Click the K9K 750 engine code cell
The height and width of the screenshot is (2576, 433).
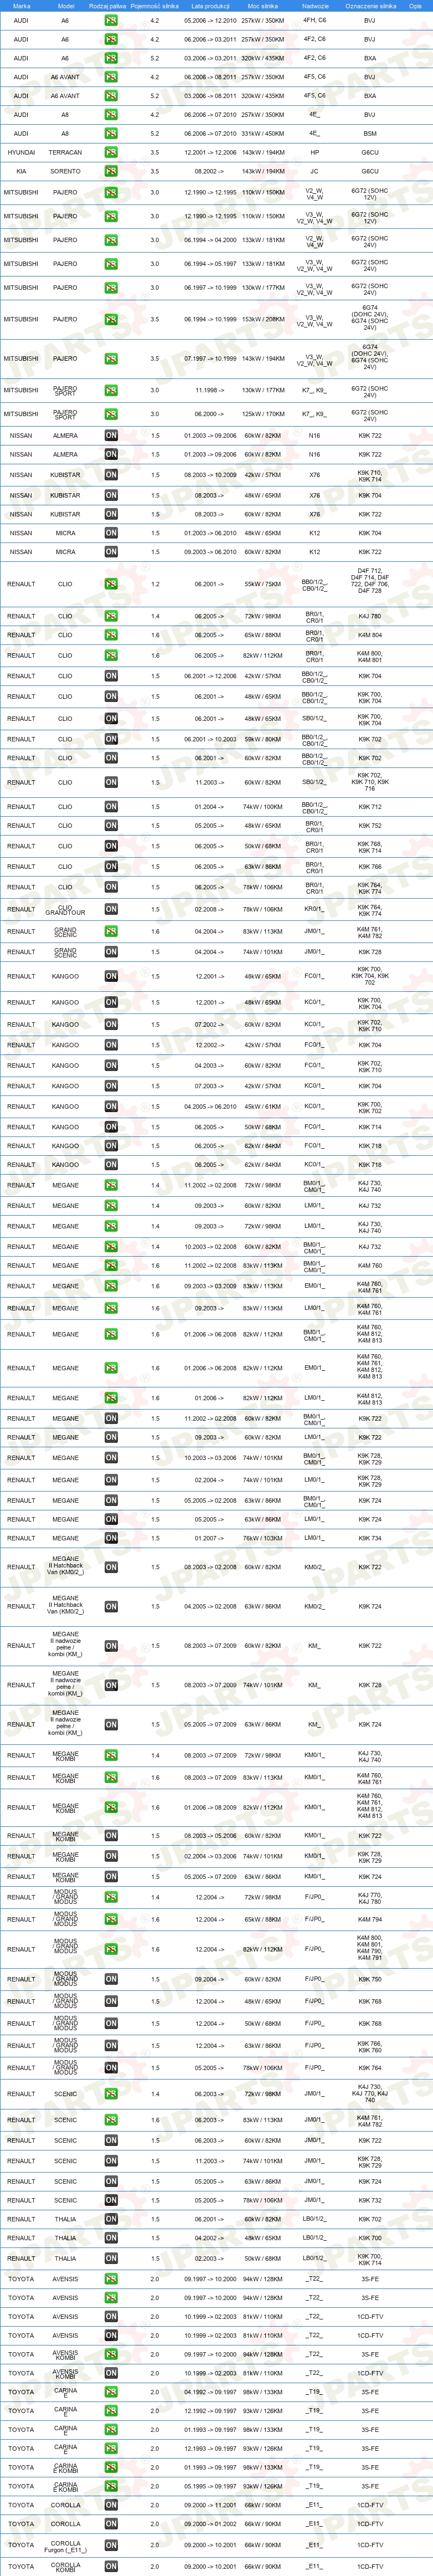pyautogui.click(x=370, y=1979)
